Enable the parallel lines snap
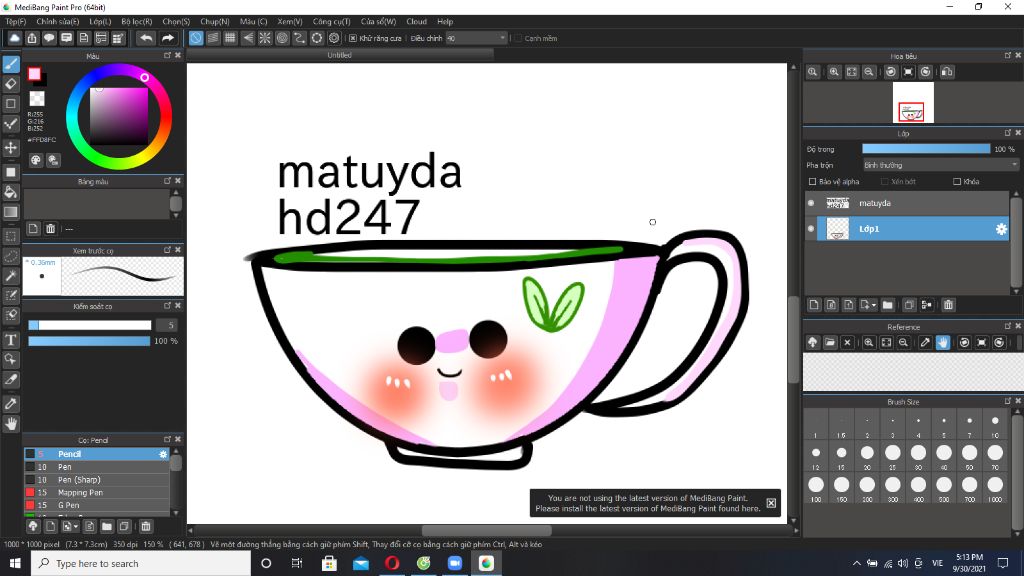The image size is (1024, 576). [x=213, y=39]
